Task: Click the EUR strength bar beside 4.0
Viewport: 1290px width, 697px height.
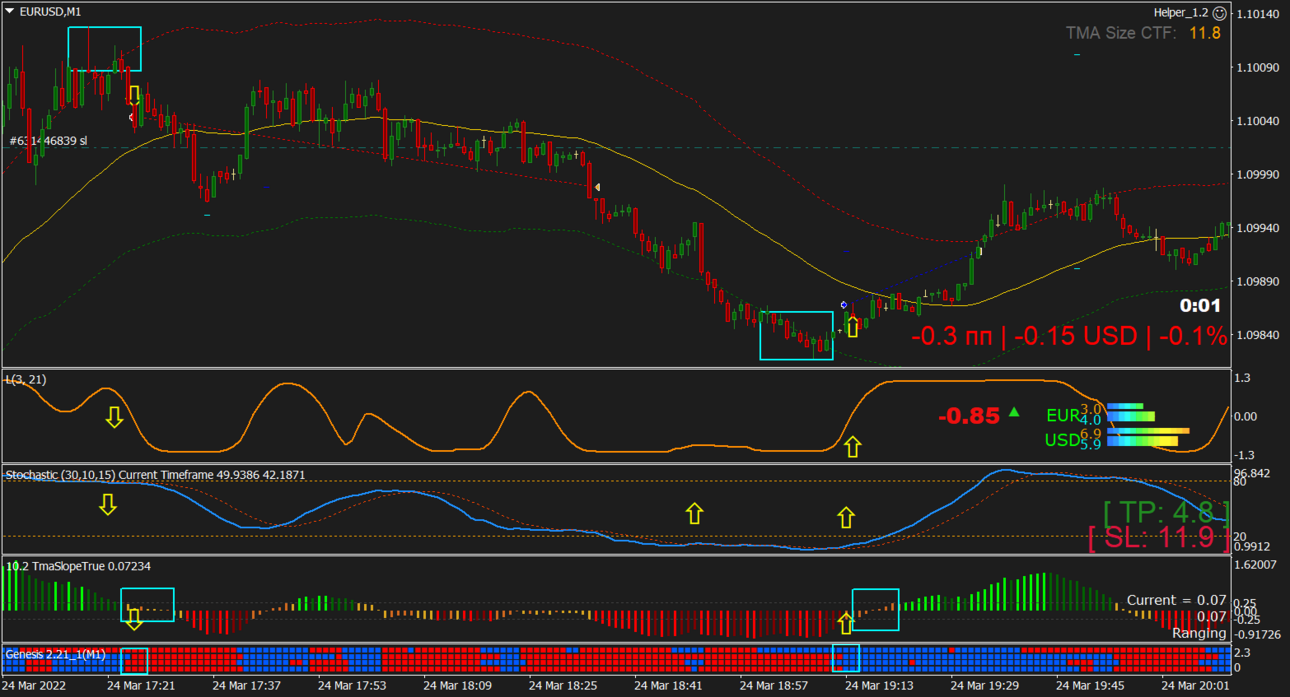Action: (1131, 417)
